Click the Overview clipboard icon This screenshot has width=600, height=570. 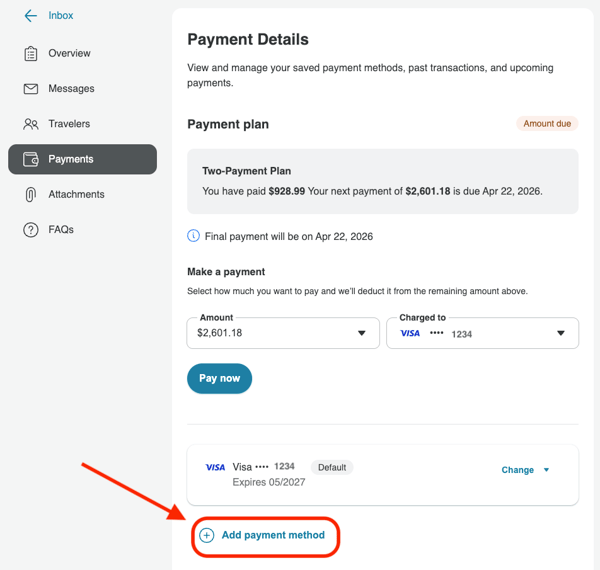pos(31,54)
